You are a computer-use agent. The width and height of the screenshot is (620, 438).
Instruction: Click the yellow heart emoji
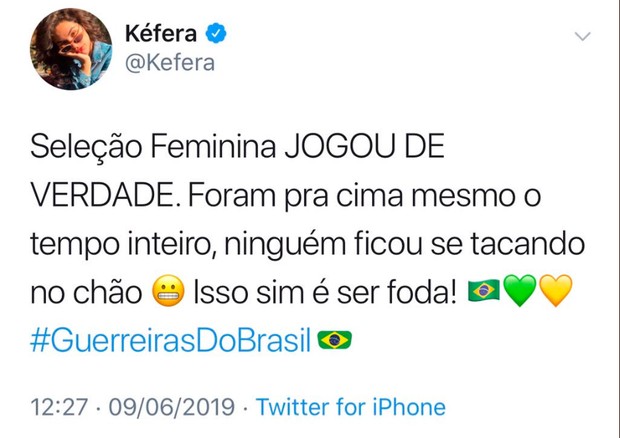click(556, 291)
